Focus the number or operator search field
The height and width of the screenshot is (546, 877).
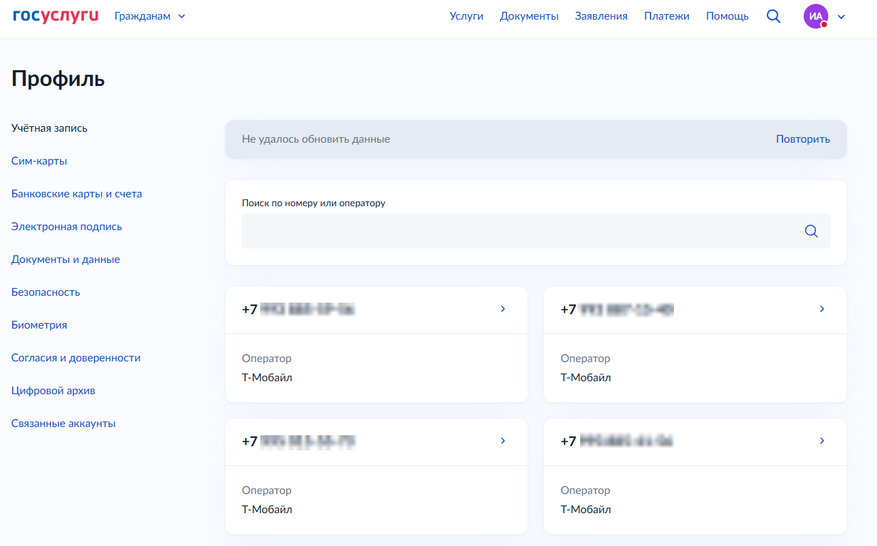pos(520,231)
